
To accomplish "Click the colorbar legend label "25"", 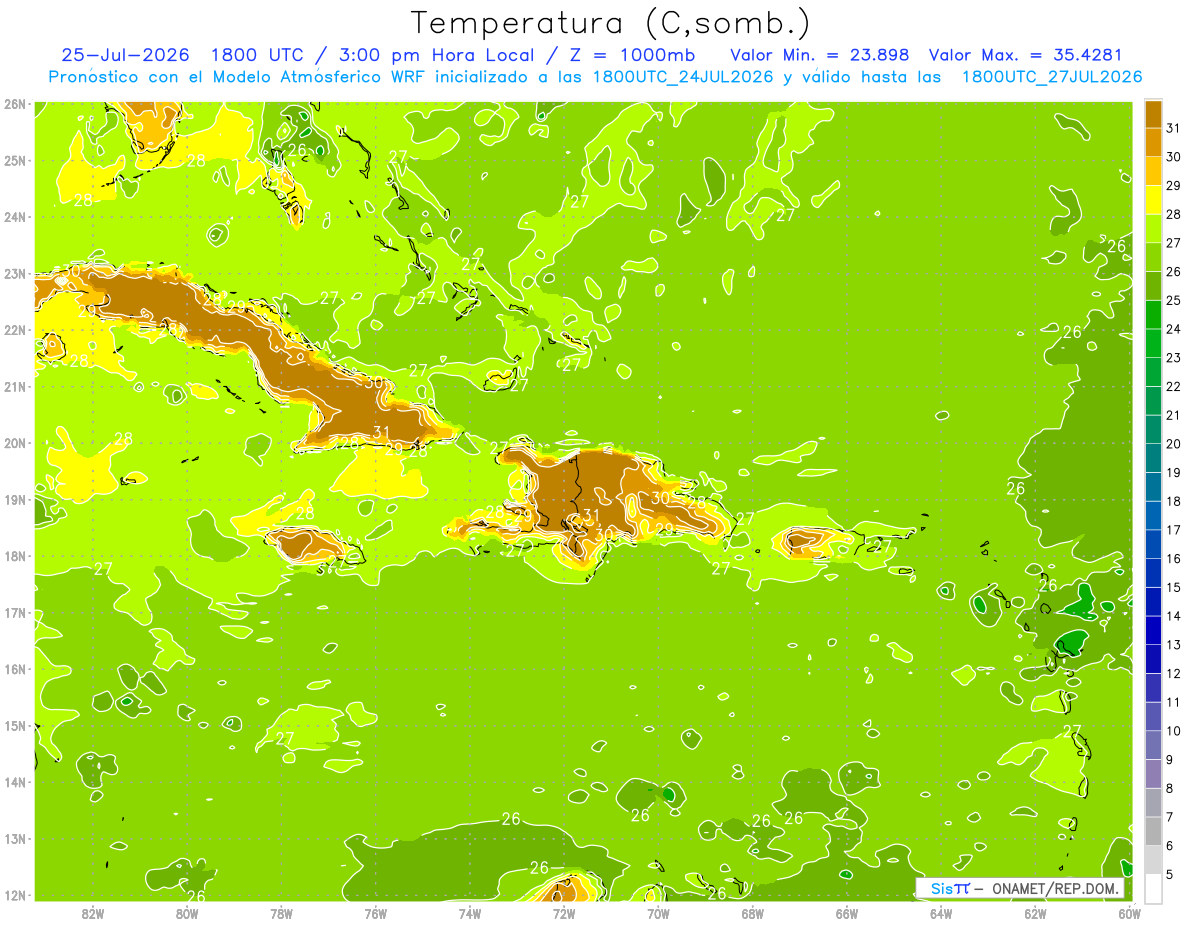I will (1174, 300).
